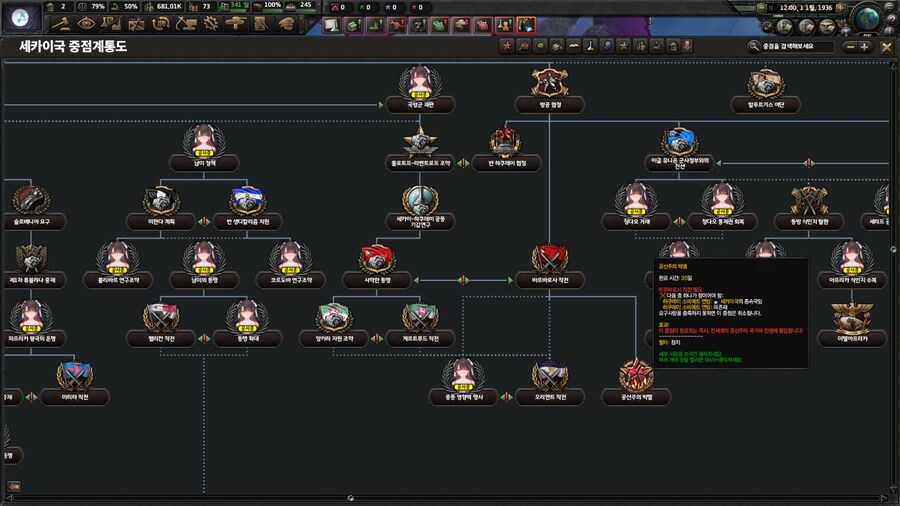Close the focus tree window
The image size is (900, 506).
coord(886,47)
